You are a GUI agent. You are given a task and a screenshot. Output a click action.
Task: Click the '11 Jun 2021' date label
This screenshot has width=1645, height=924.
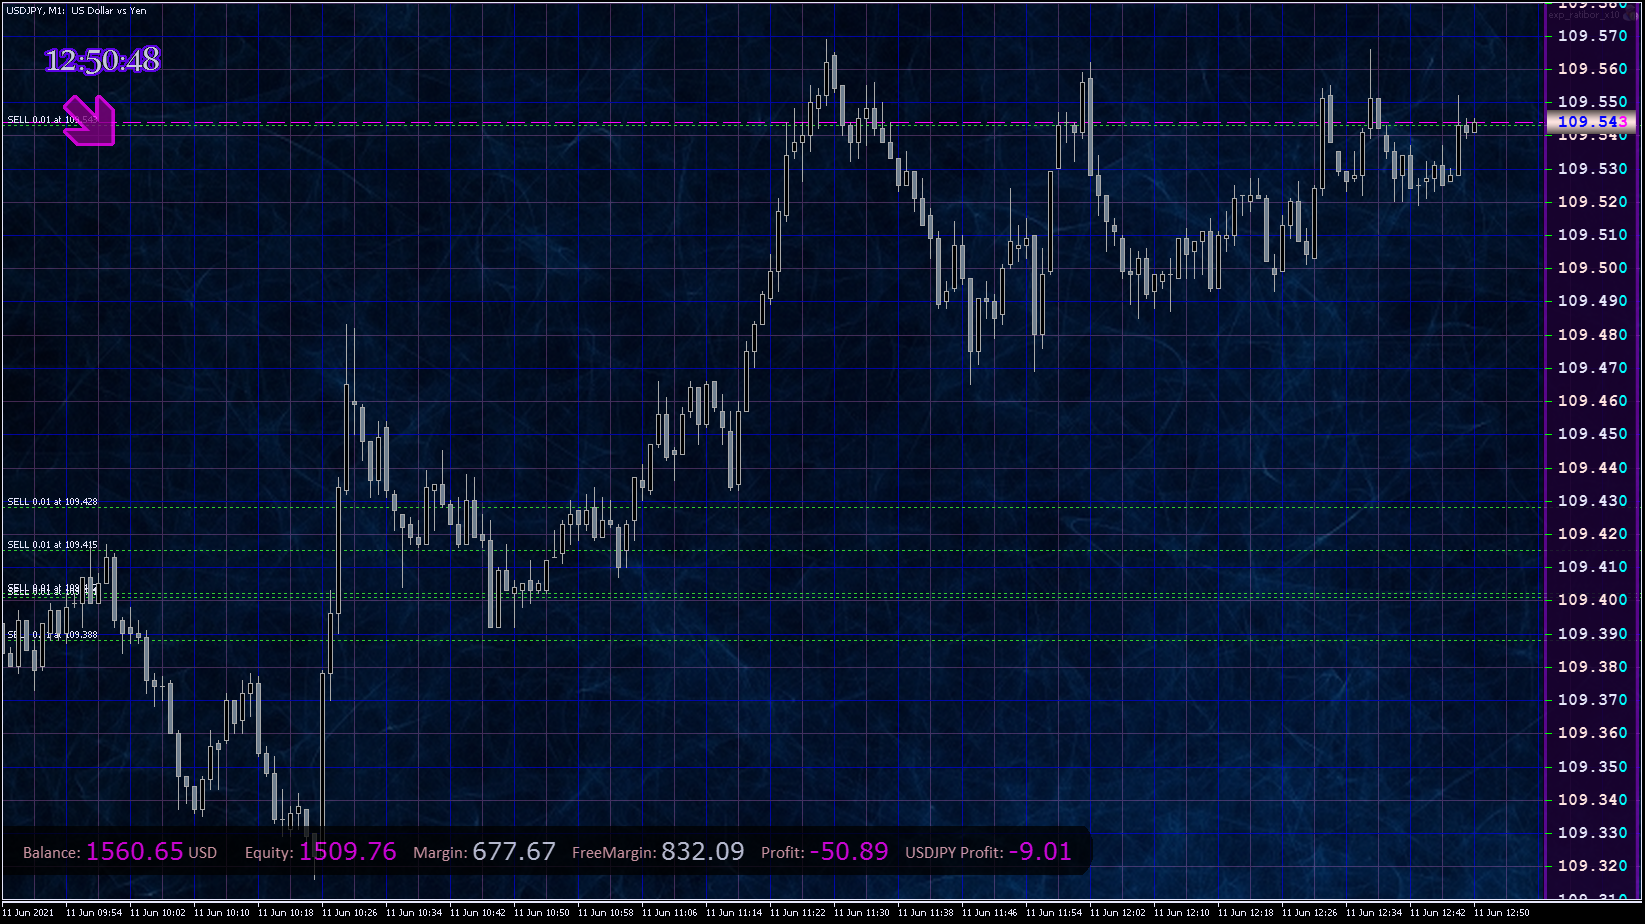(29, 912)
